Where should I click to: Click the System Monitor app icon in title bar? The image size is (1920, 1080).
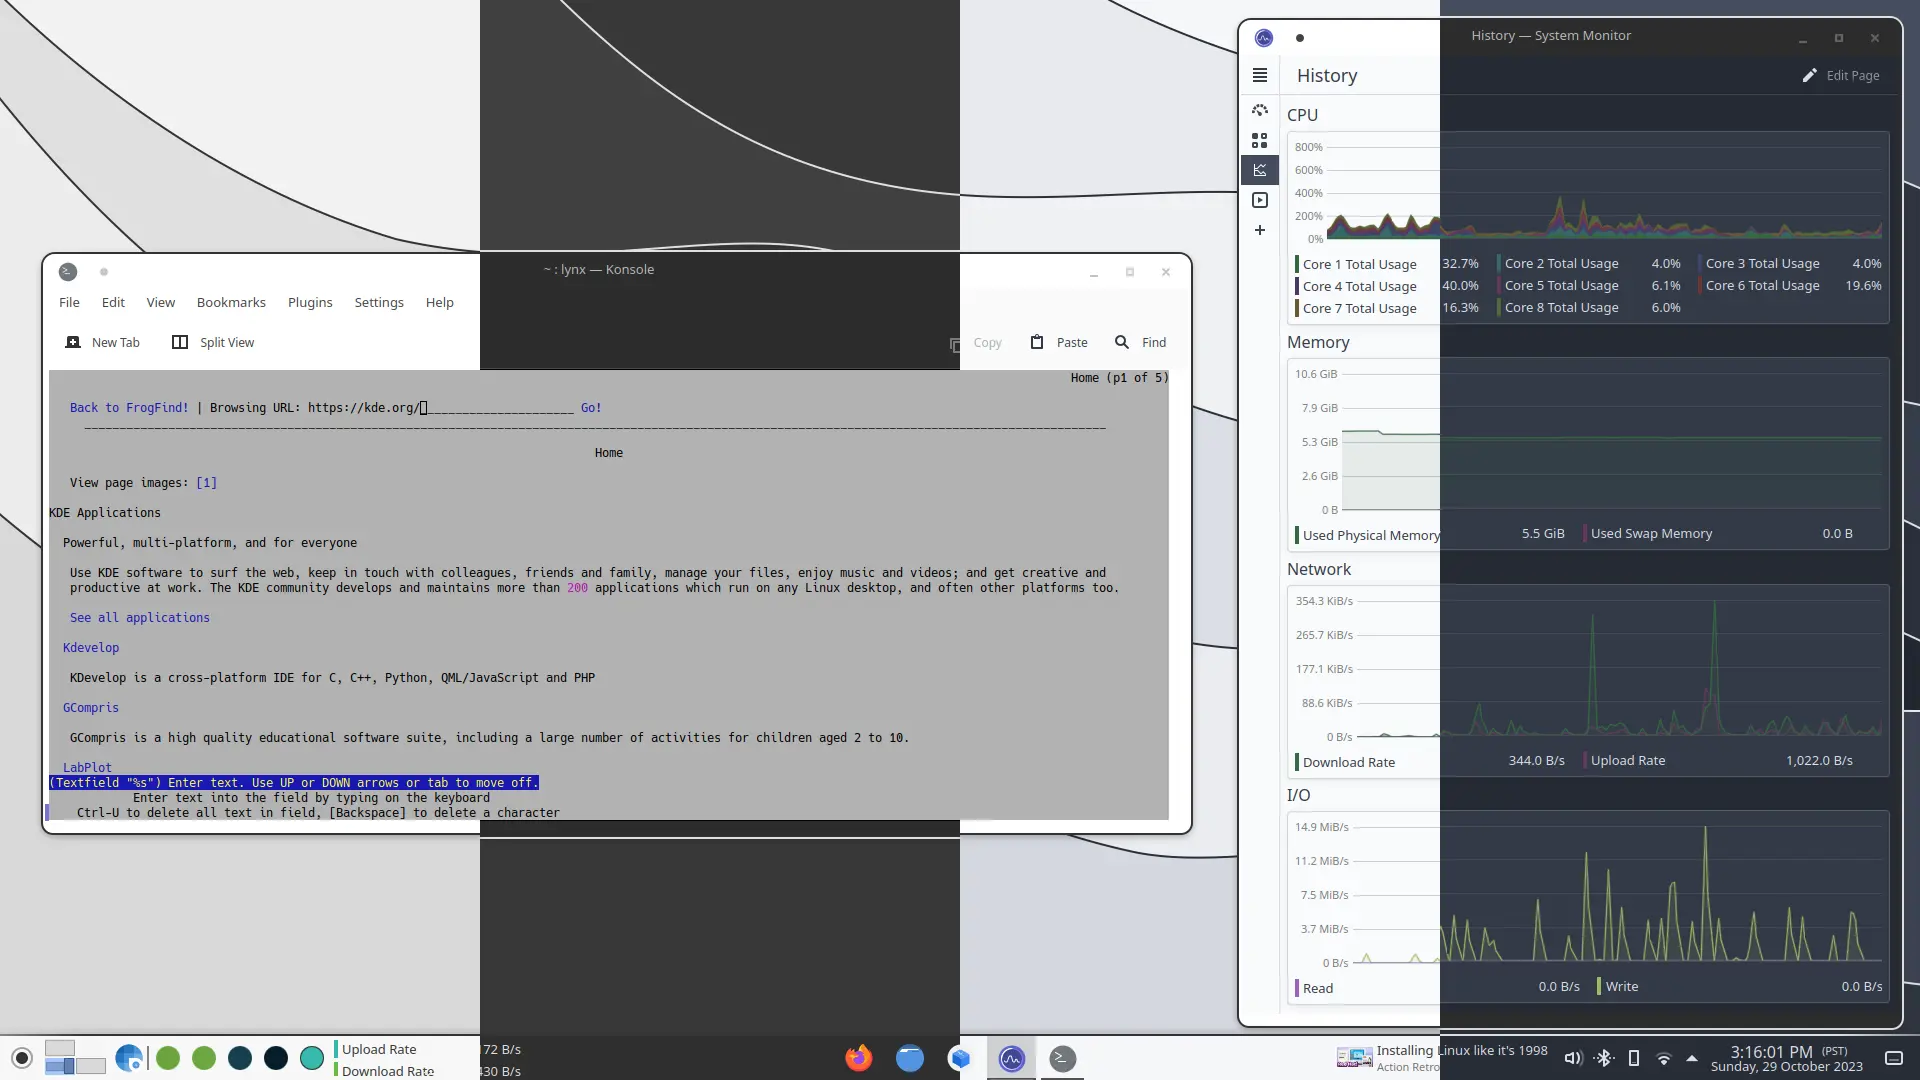click(1264, 38)
